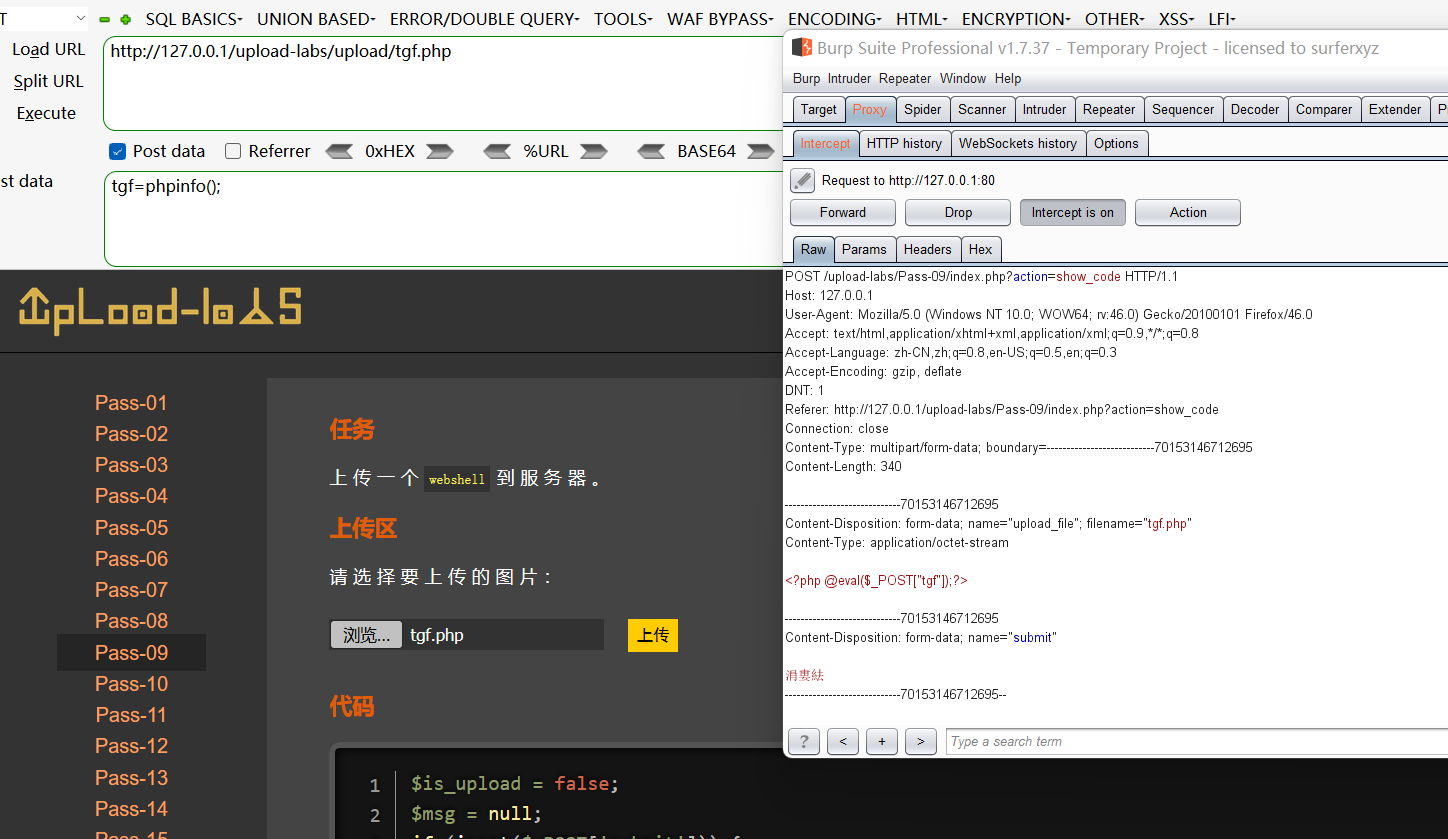1448x839 pixels.
Task: Open the XSS dropdown menu
Action: click(1176, 19)
